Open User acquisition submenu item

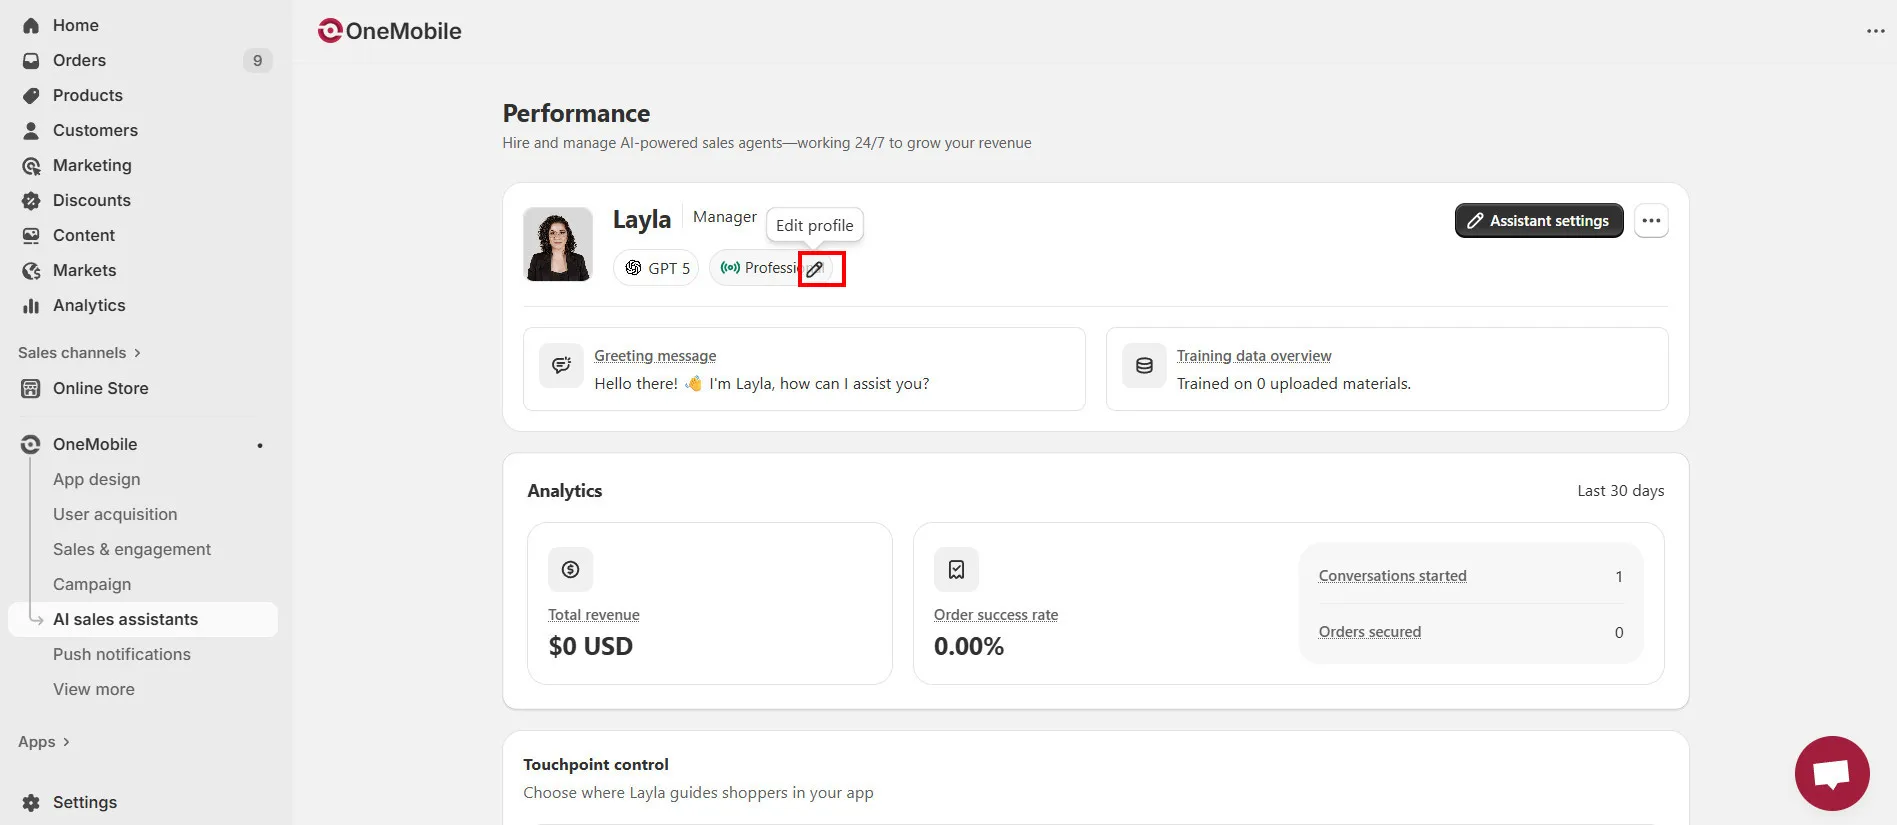coord(115,514)
